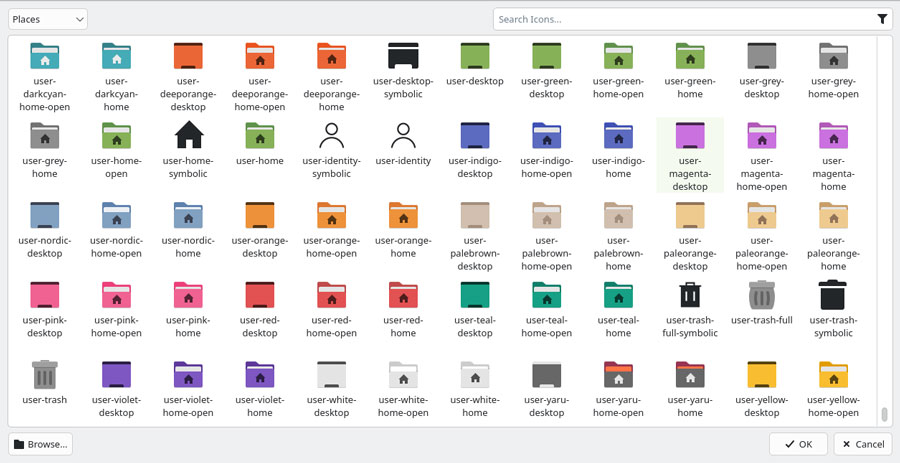Click the user-desktop green icon
This screenshot has height=463, width=900.
(x=475, y=56)
